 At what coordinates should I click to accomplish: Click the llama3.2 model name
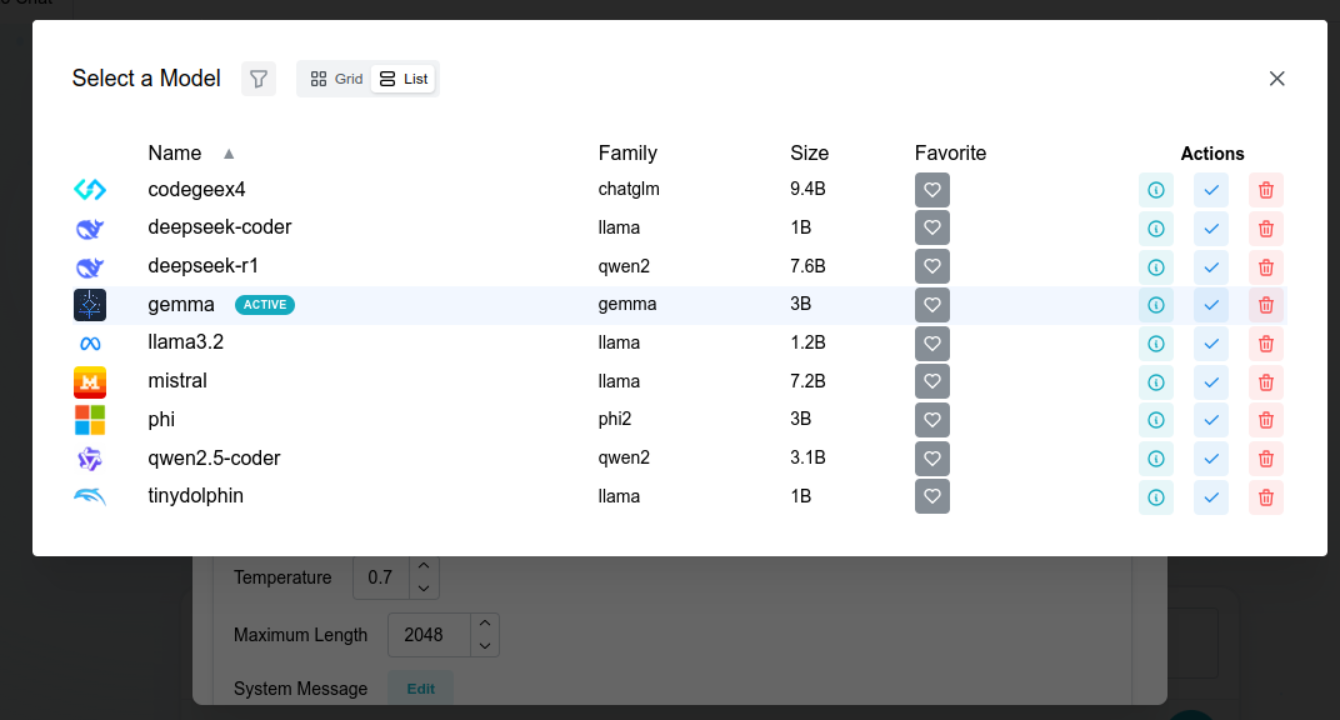click(x=186, y=342)
